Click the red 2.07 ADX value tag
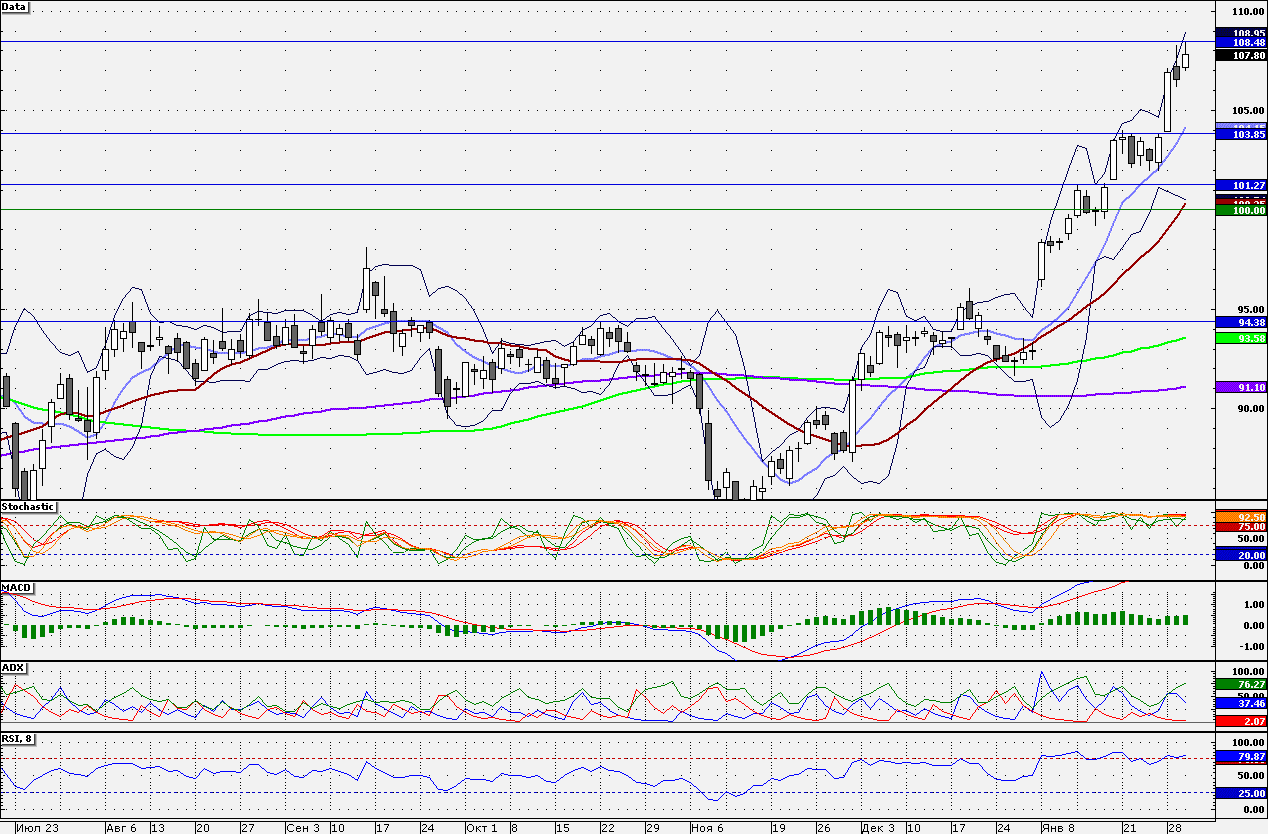 pos(1240,721)
